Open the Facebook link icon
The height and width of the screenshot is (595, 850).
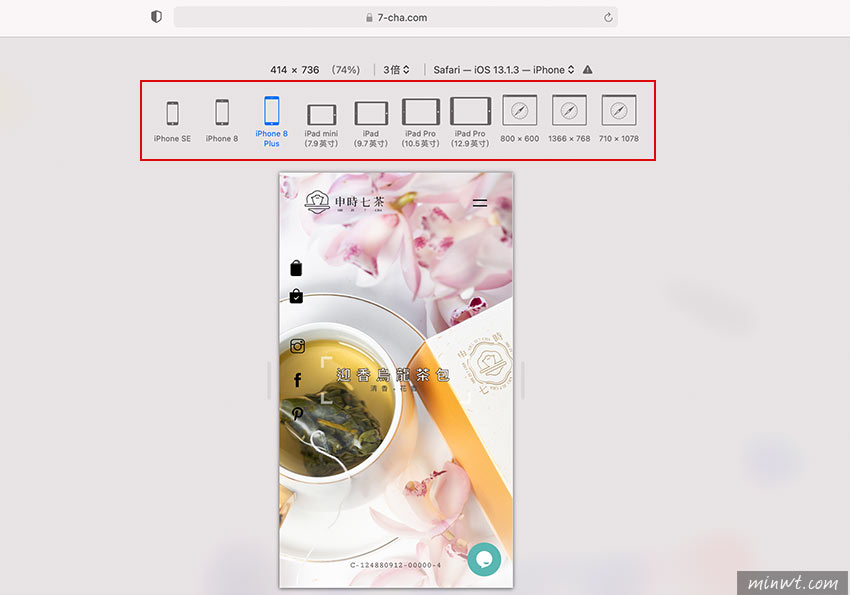click(297, 380)
